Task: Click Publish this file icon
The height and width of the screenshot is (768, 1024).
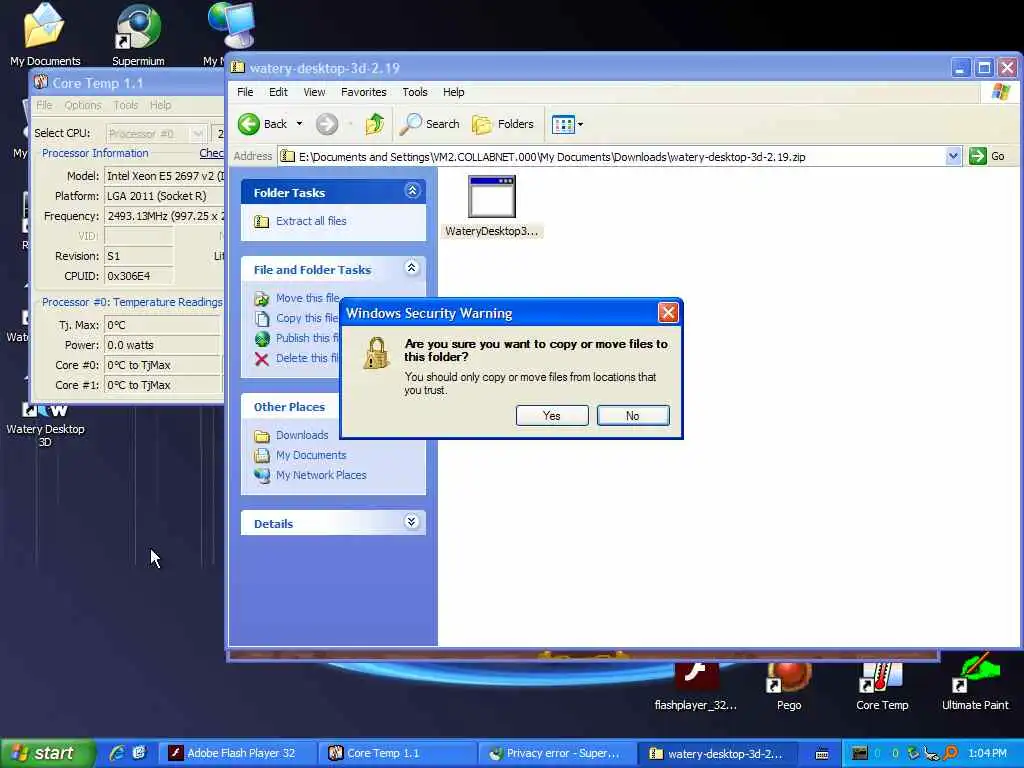Action: click(262, 338)
